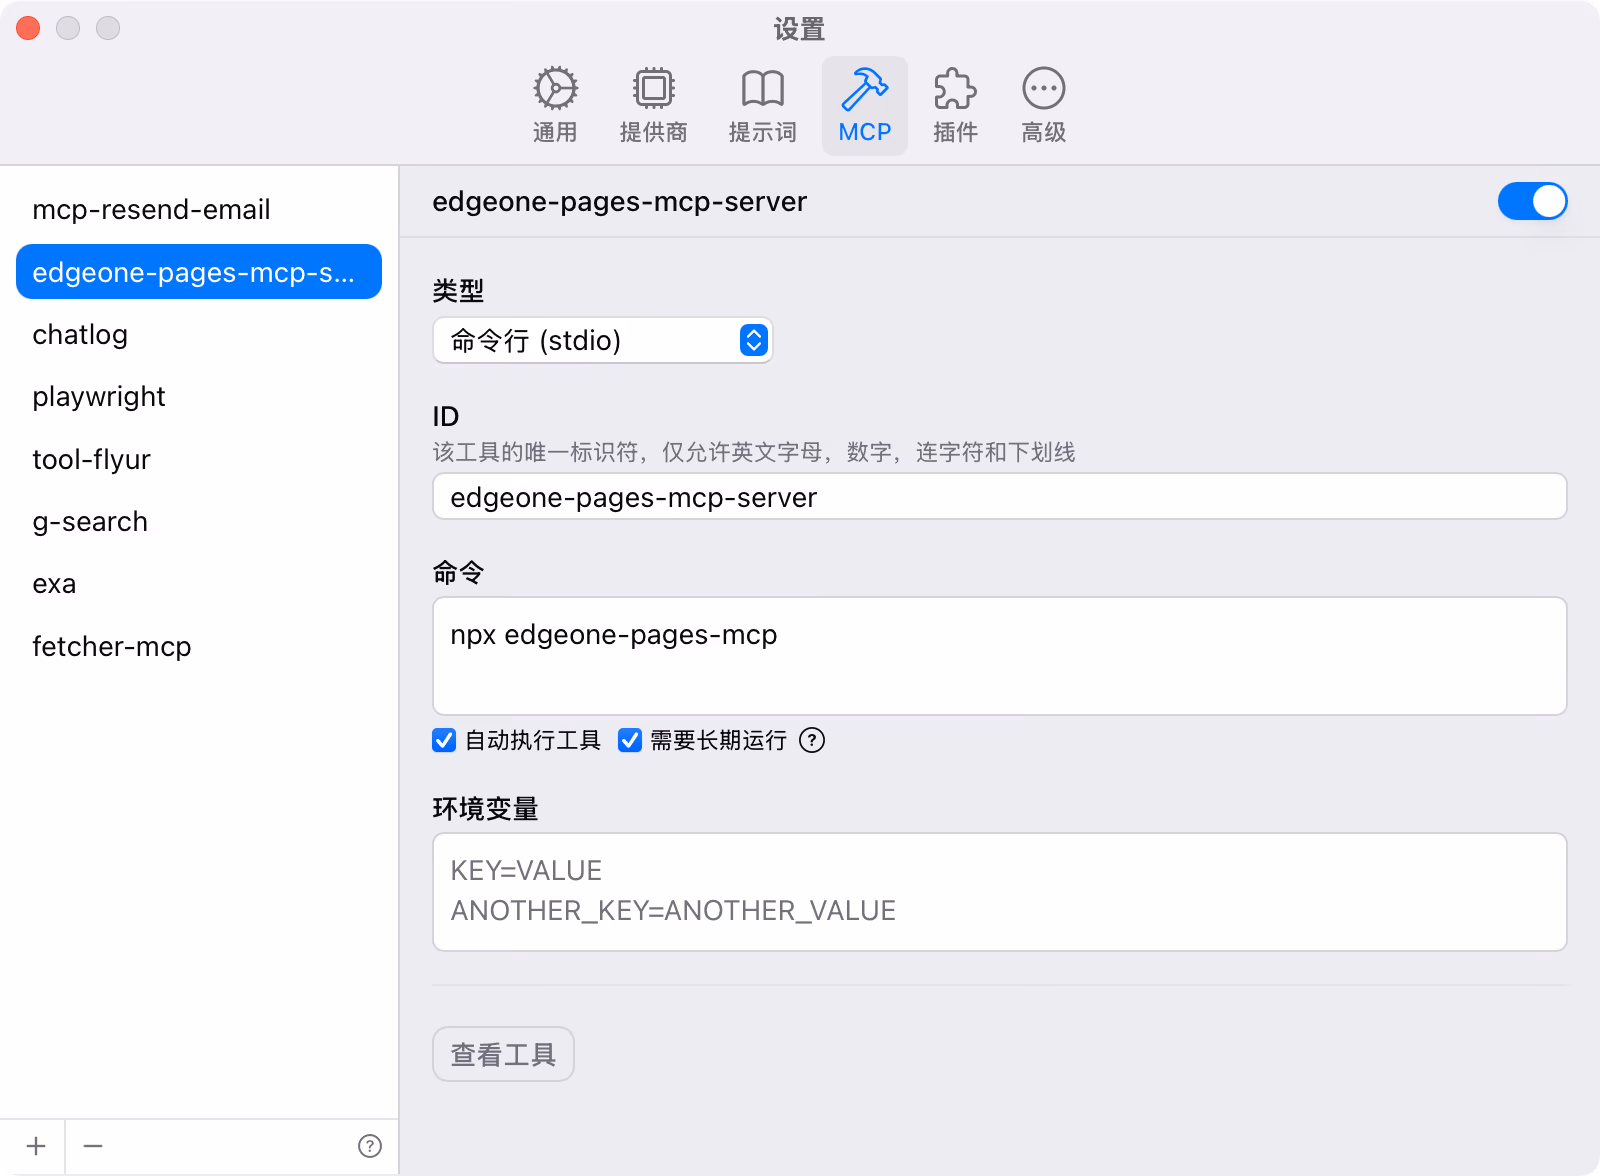
Task: Uncheck the 需要长期运行 checkbox
Action: coord(630,740)
